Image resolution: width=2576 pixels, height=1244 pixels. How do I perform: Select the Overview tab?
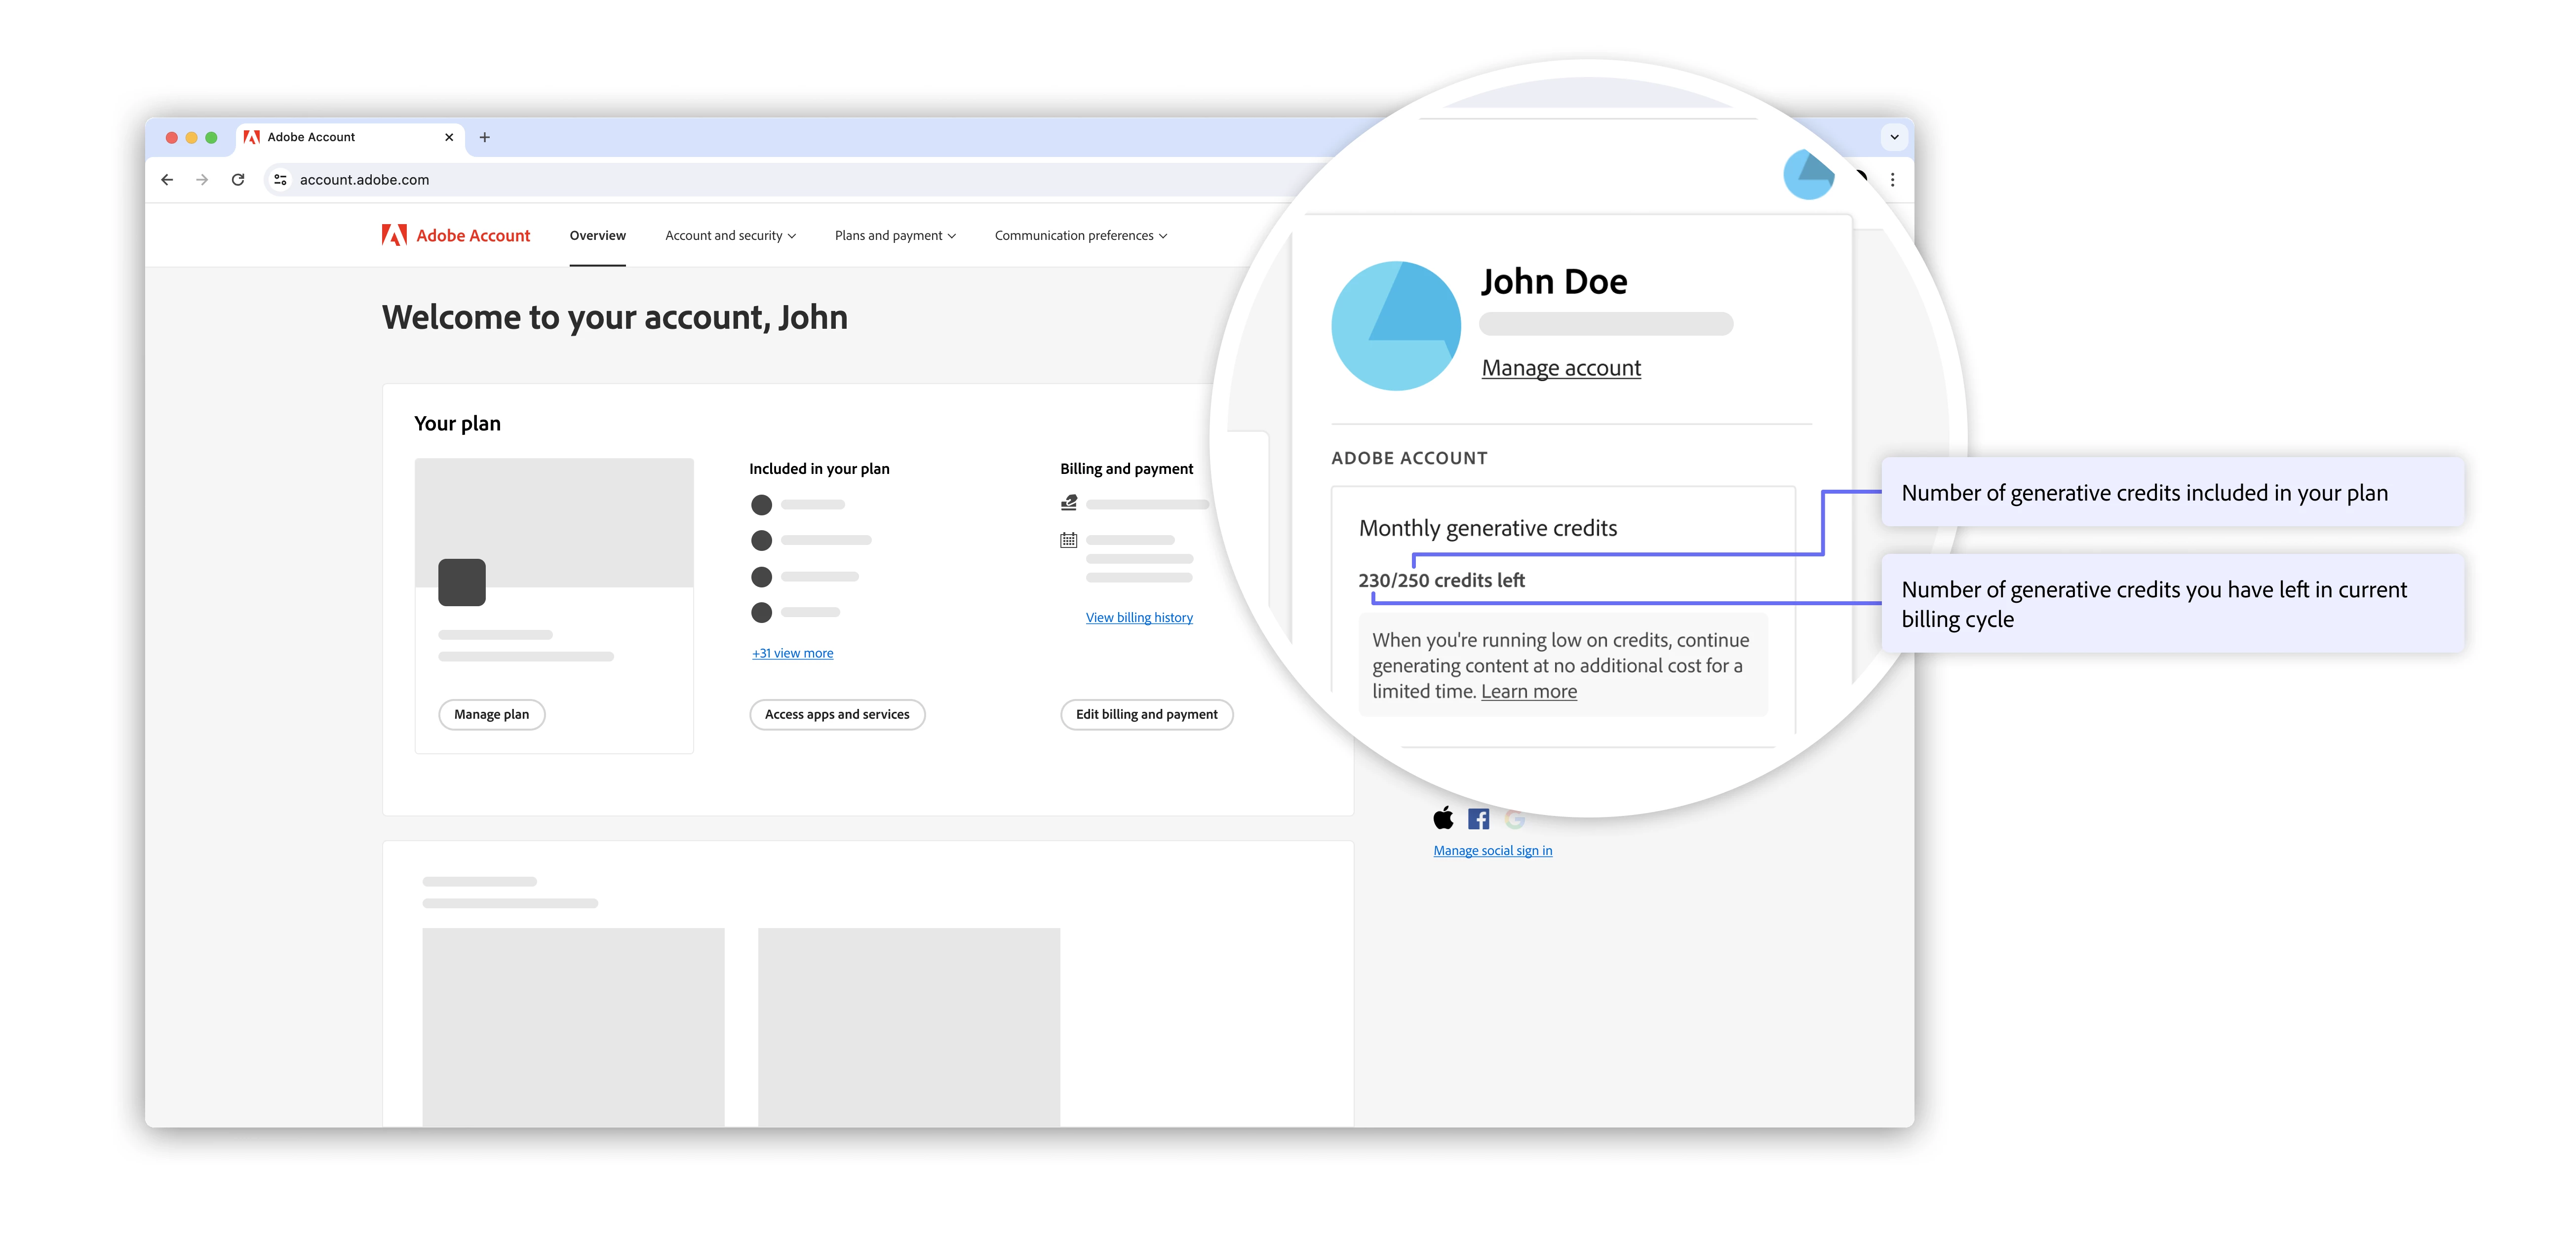[x=597, y=236]
